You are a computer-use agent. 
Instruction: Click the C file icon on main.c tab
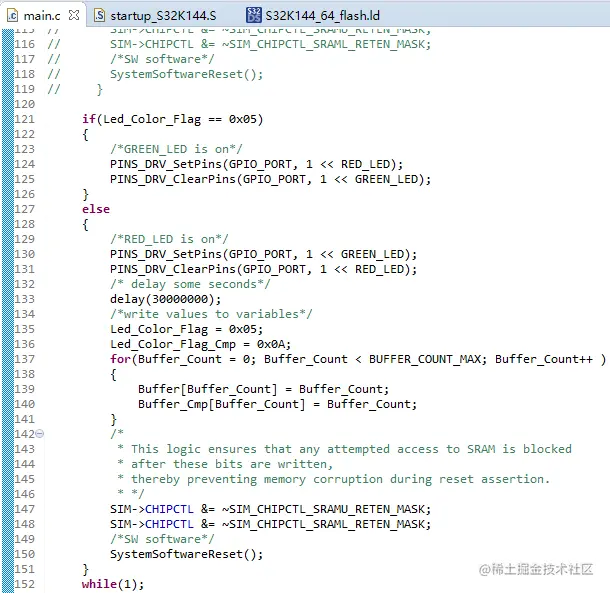click(x=13, y=16)
